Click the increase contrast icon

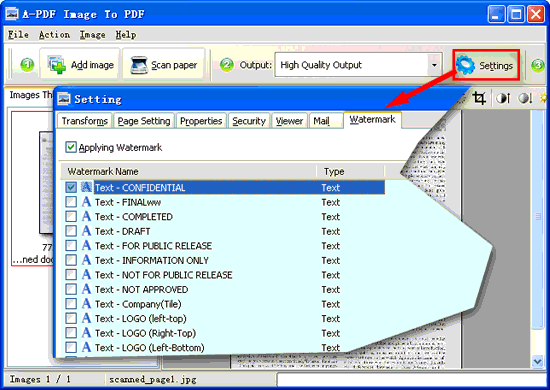503,98
